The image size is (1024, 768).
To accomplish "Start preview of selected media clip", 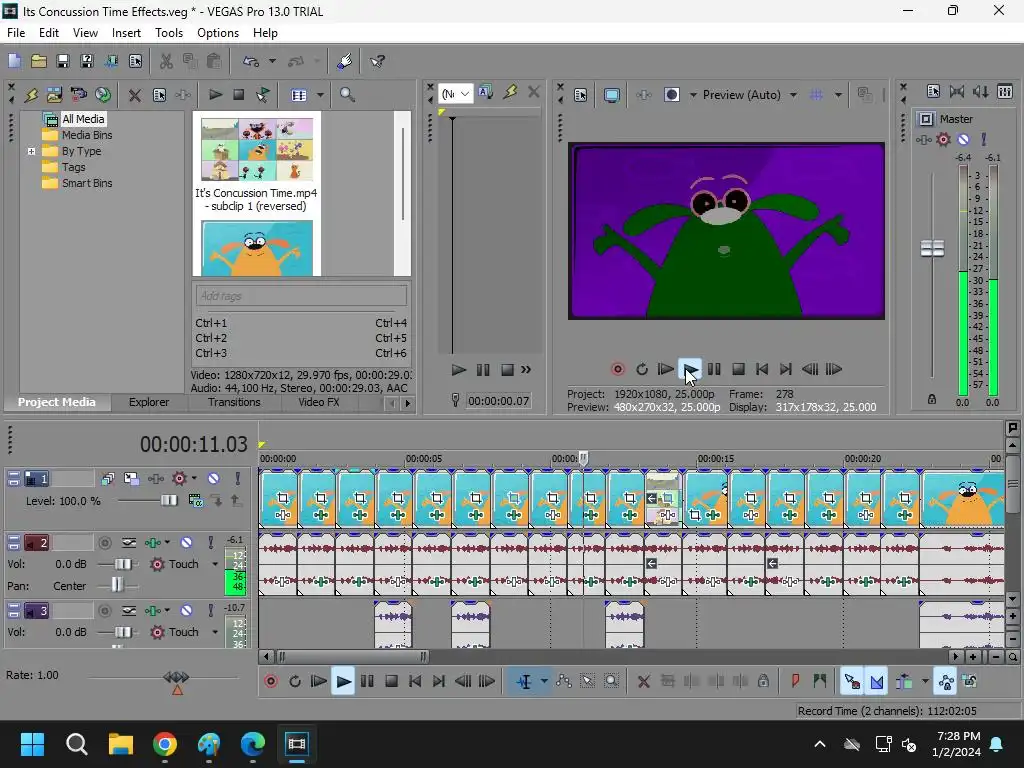I will (216, 95).
